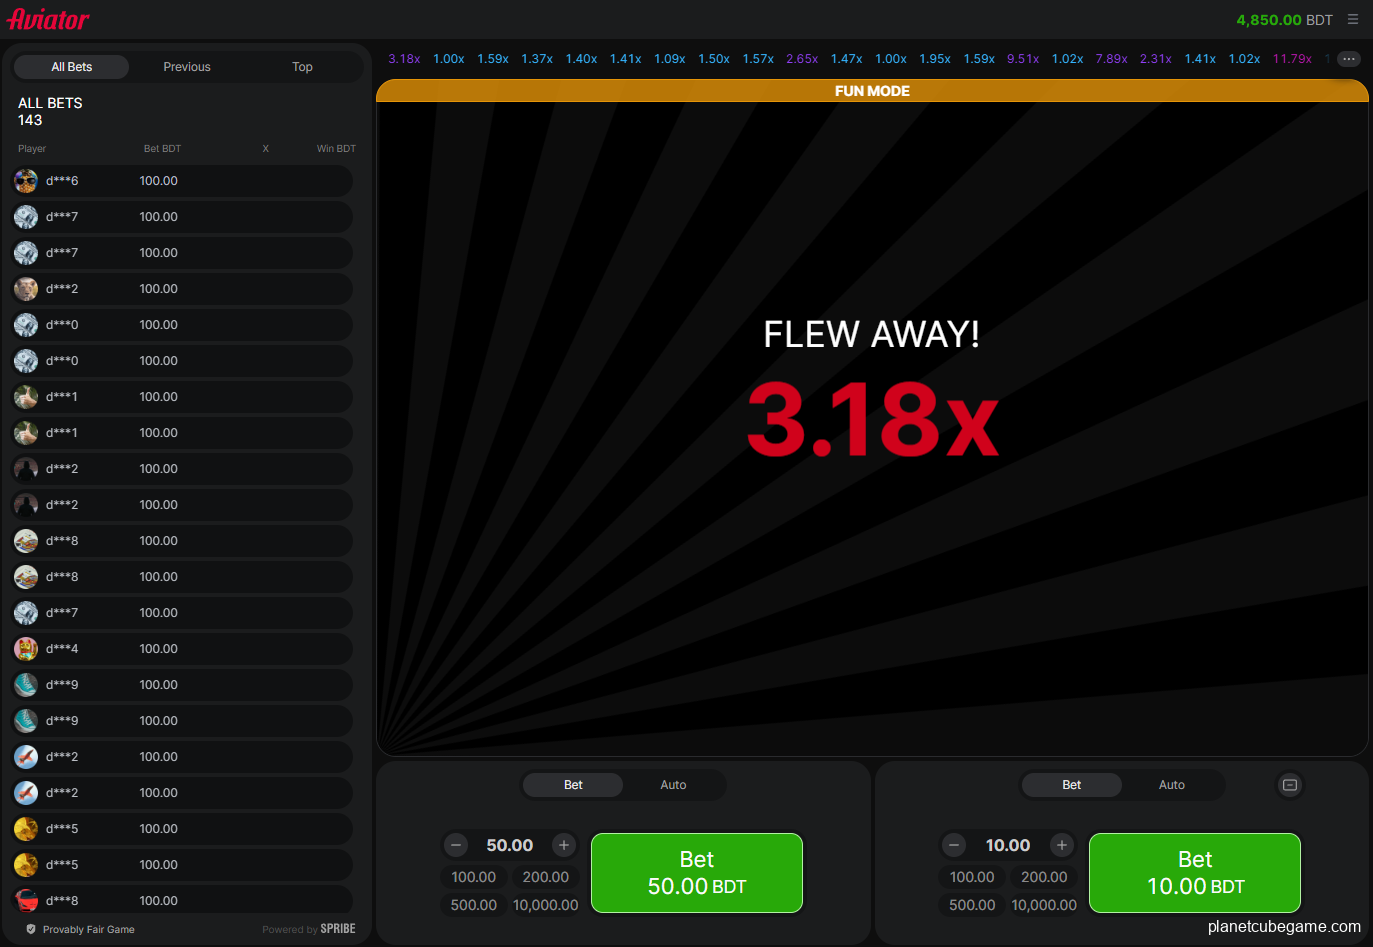Image resolution: width=1373 pixels, height=947 pixels.
Task: Click avatar of player d***4
Action: click(26, 649)
